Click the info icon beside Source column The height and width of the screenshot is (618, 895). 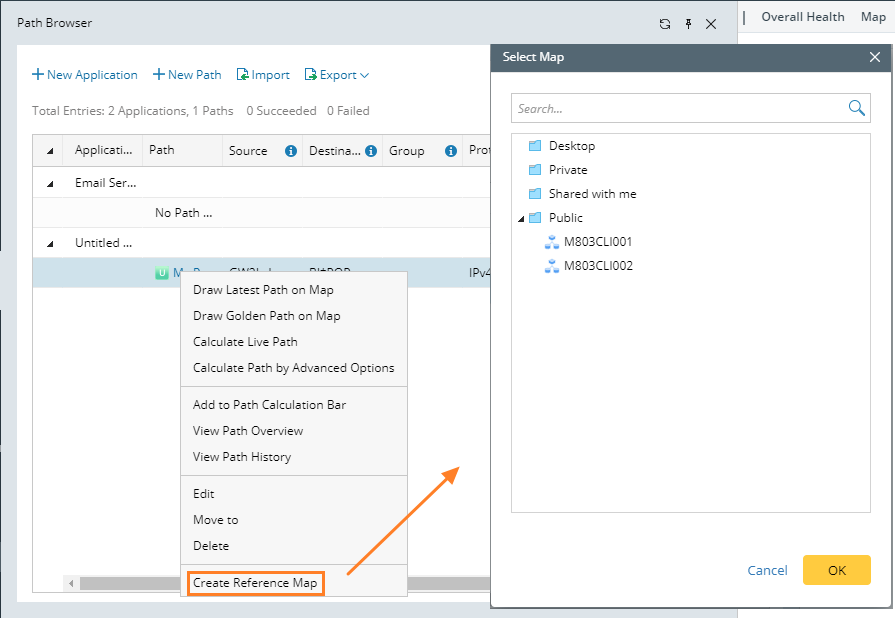291,151
